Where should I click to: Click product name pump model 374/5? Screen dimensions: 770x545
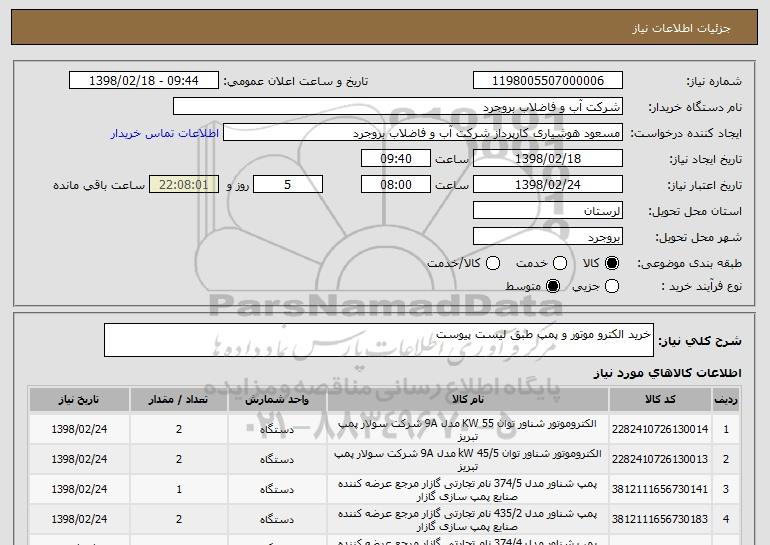[x=468, y=490]
